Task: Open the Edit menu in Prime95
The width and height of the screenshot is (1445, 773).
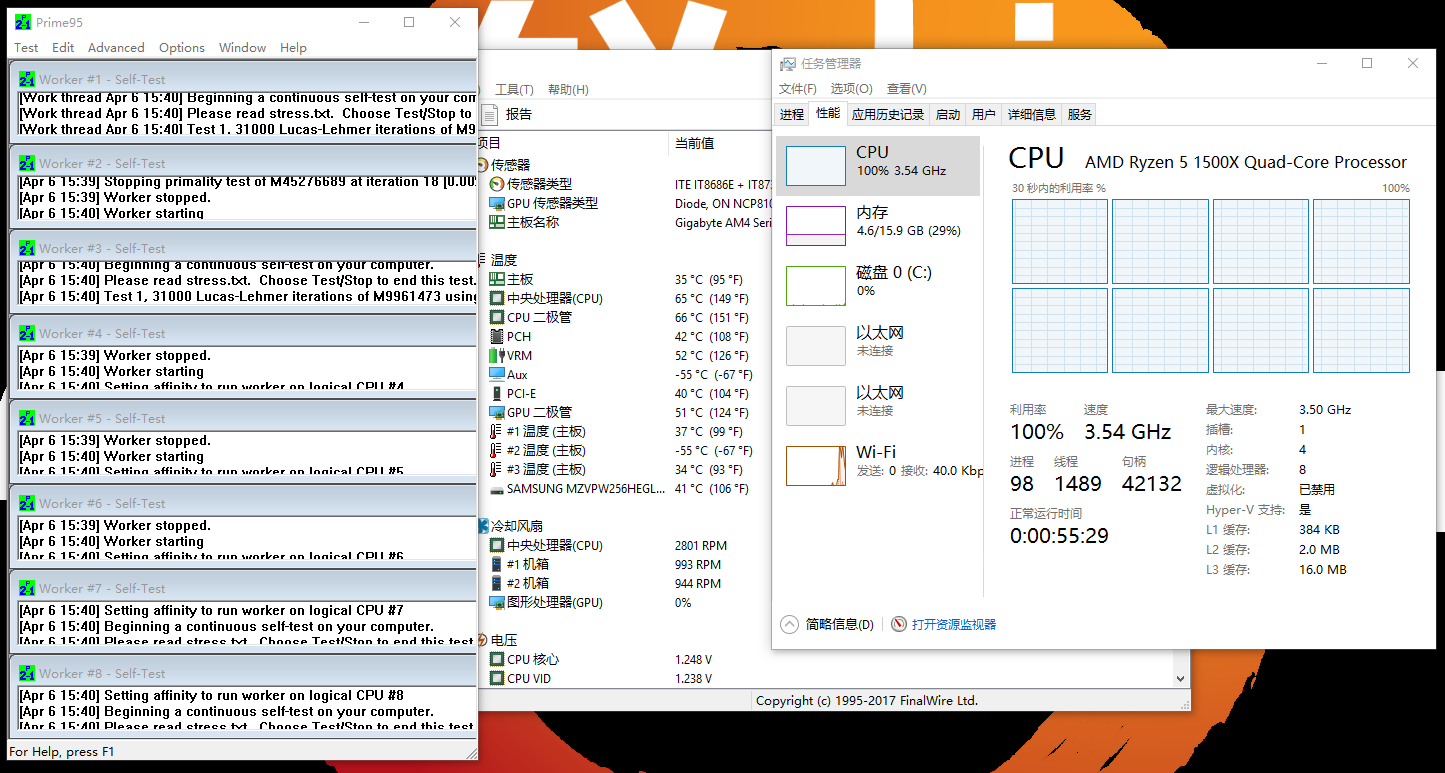Action: point(63,48)
